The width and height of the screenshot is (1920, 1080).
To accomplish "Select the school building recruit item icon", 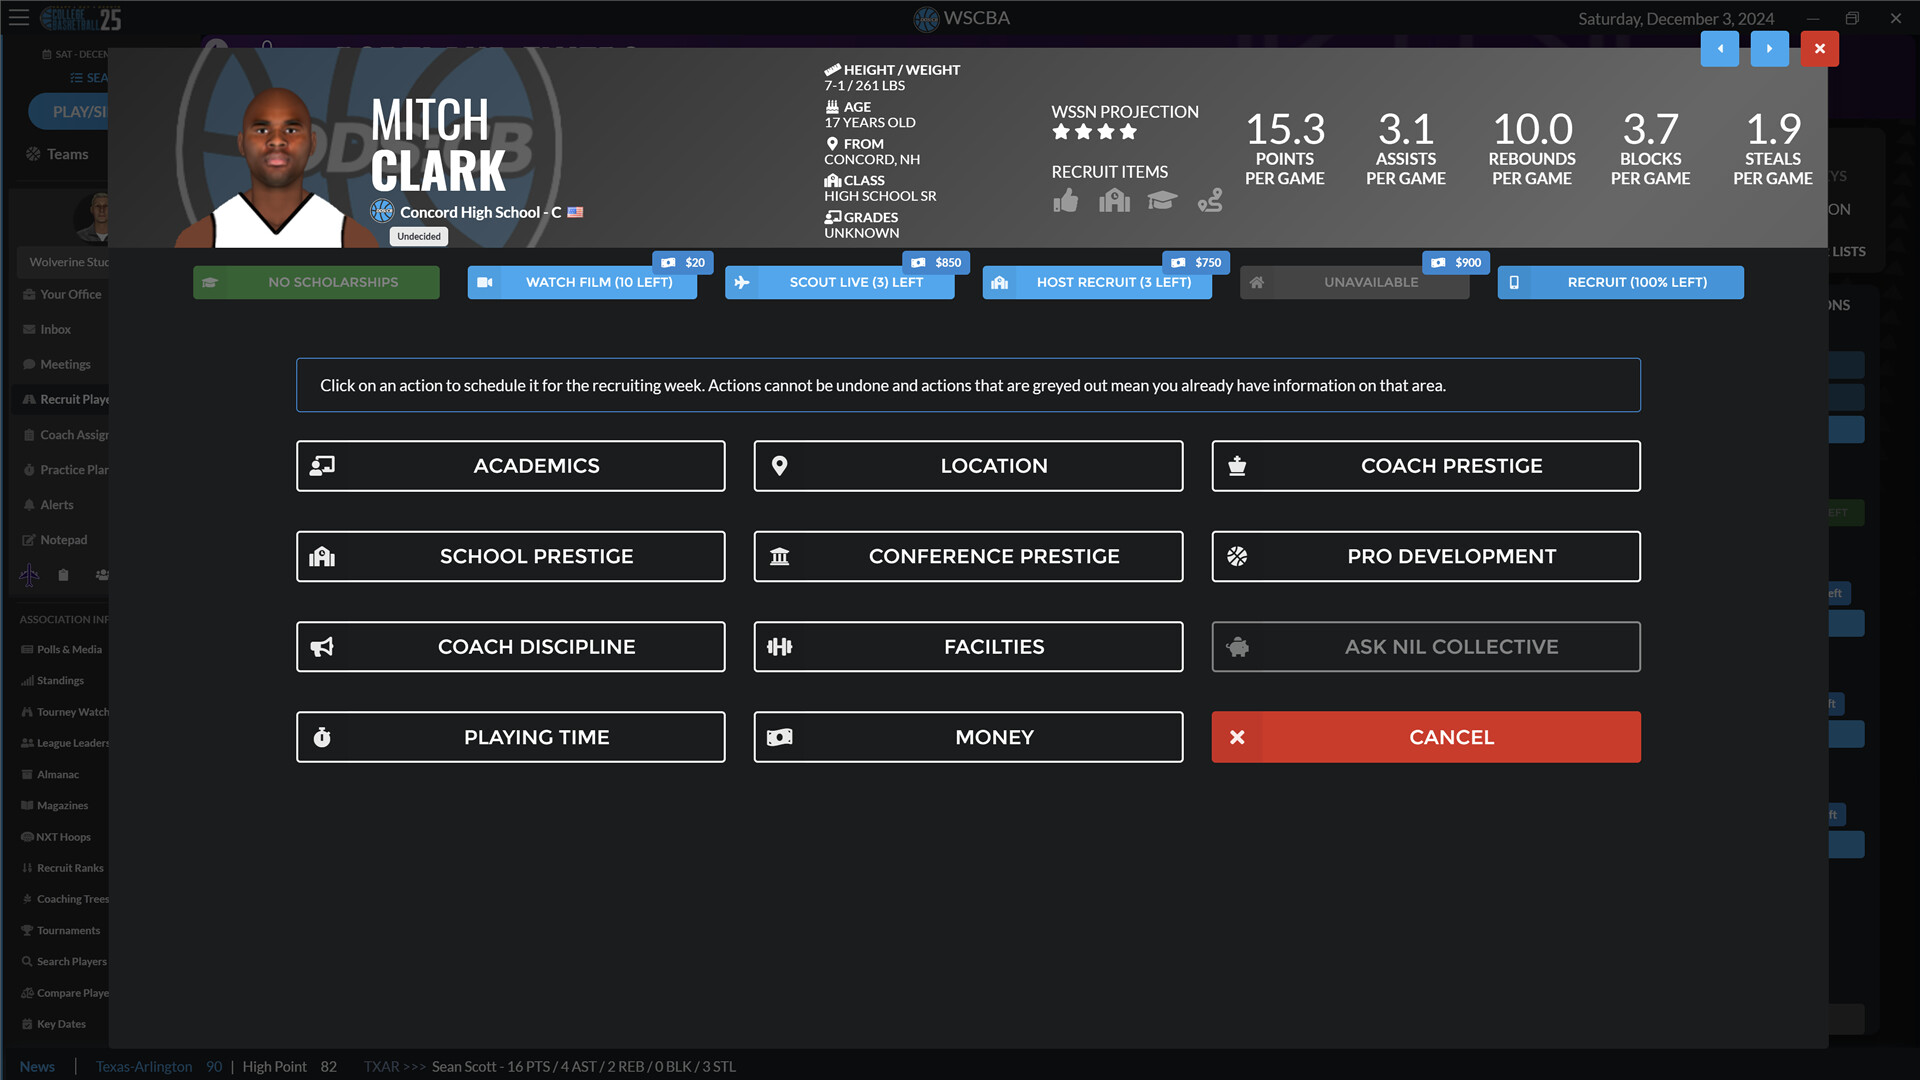I will click(1114, 200).
